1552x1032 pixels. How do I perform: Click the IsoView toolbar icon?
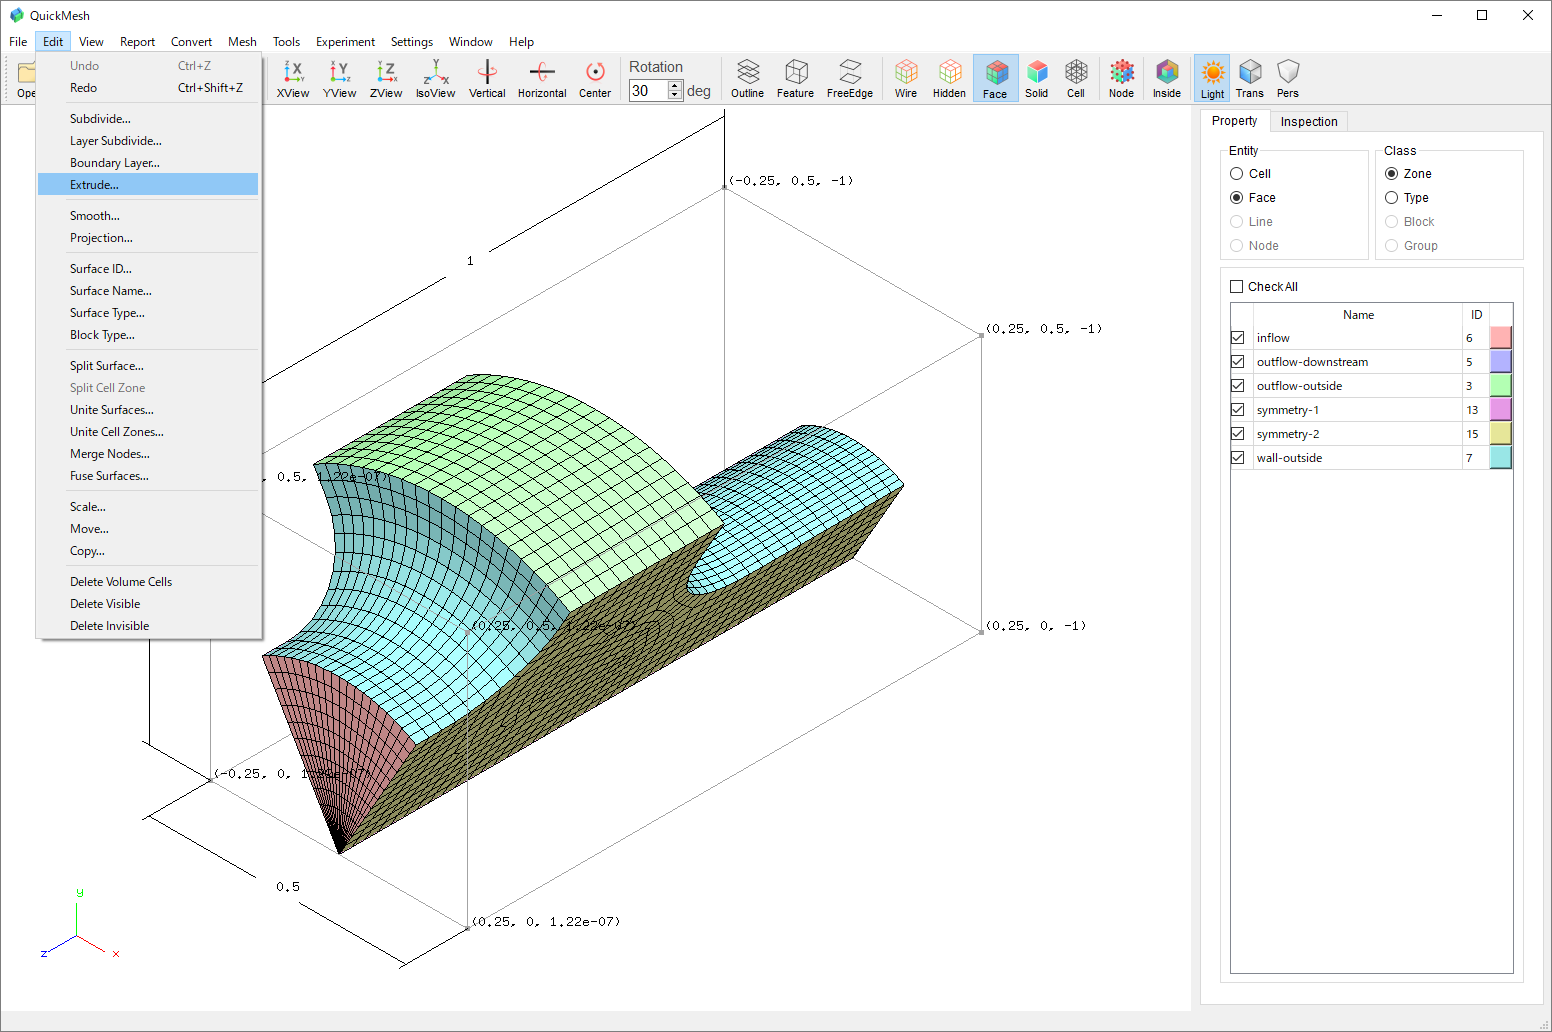pos(435,78)
